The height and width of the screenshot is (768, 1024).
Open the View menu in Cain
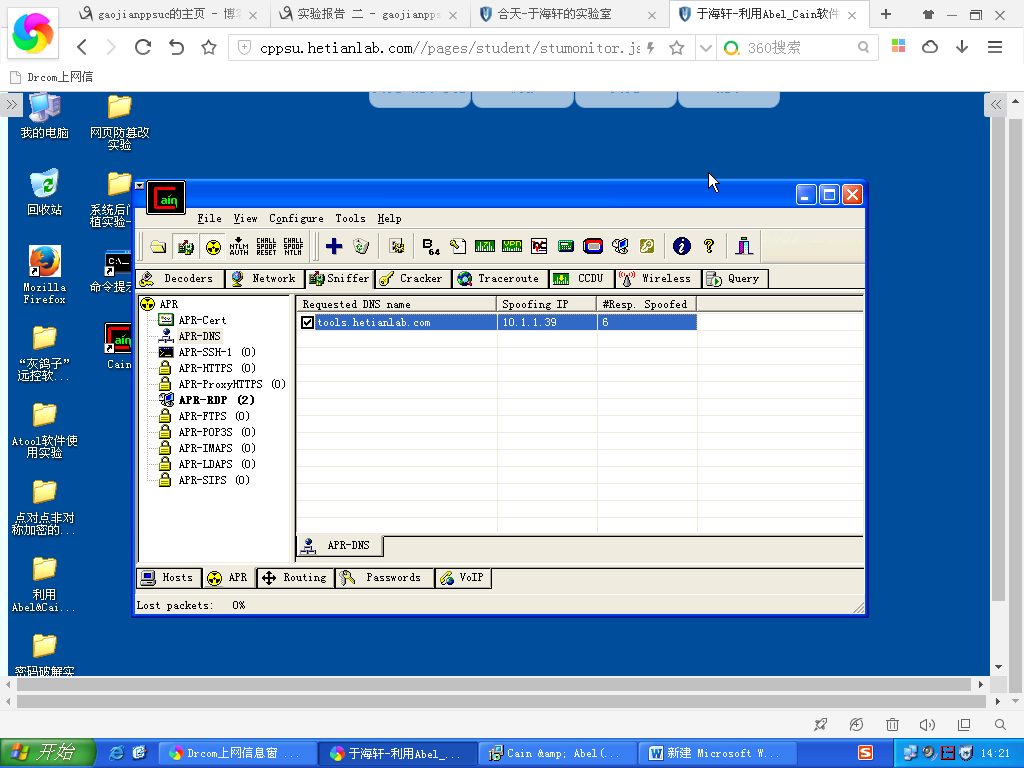pyautogui.click(x=246, y=219)
